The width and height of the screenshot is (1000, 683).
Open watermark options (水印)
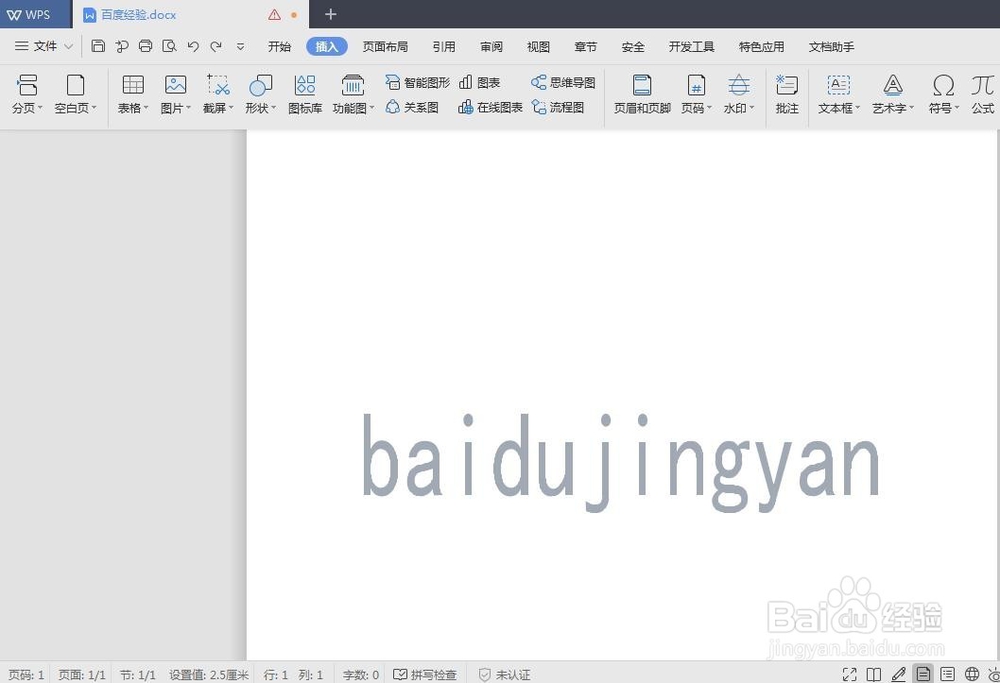coord(739,94)
